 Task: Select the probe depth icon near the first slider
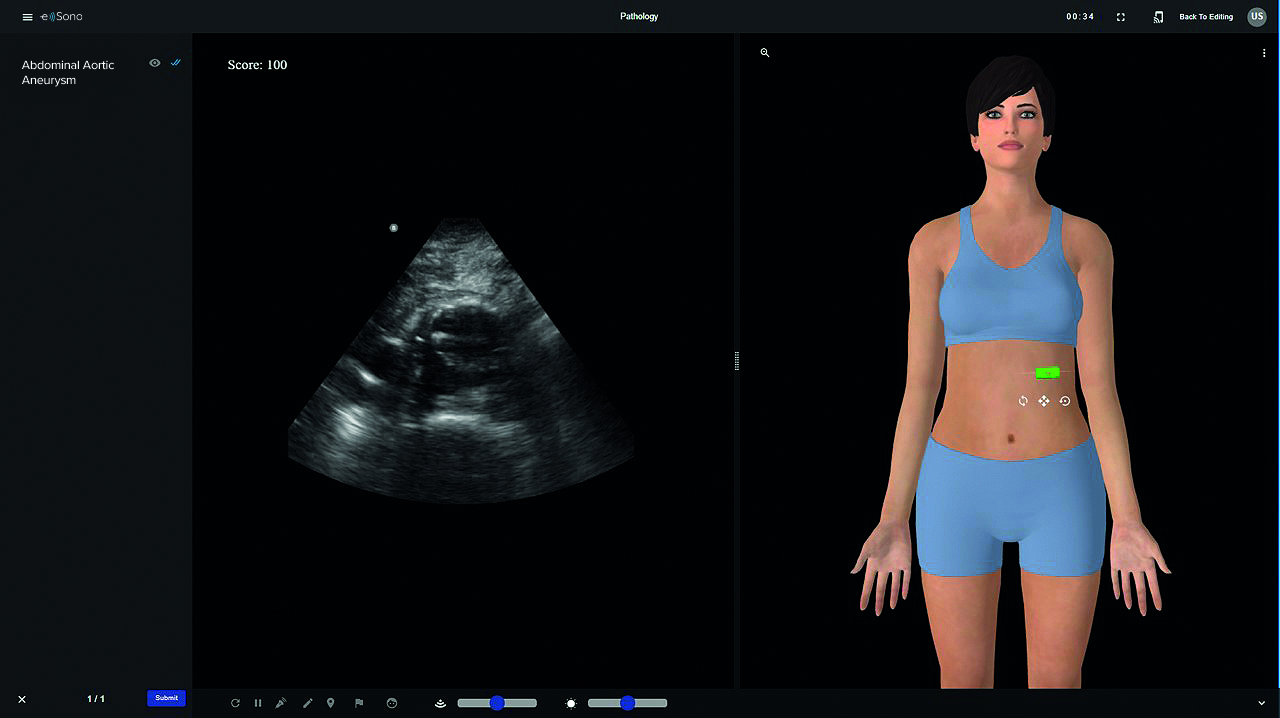pyautogui.click(x=440, y=703)
